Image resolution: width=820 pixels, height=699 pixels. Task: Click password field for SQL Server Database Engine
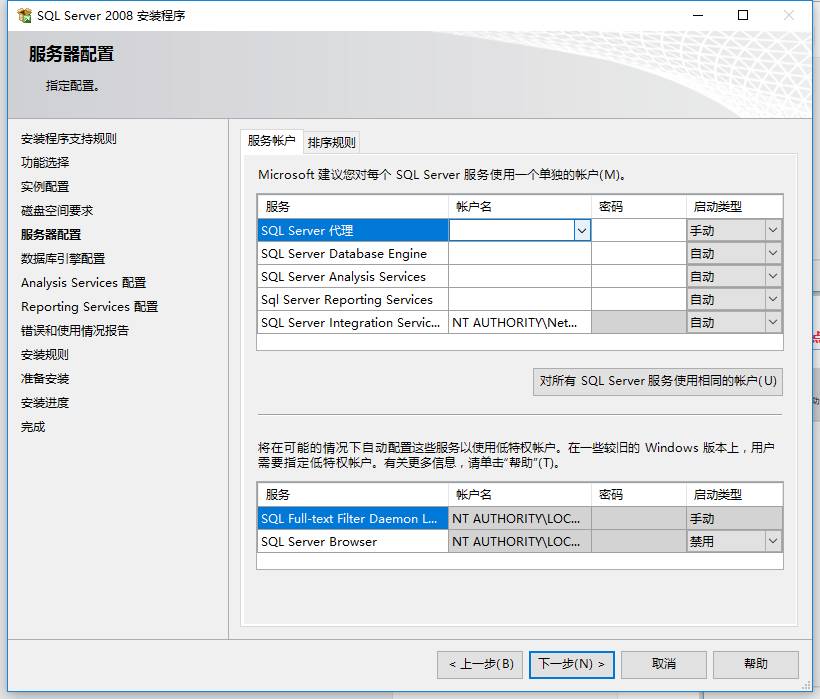[x=637, y=254]
